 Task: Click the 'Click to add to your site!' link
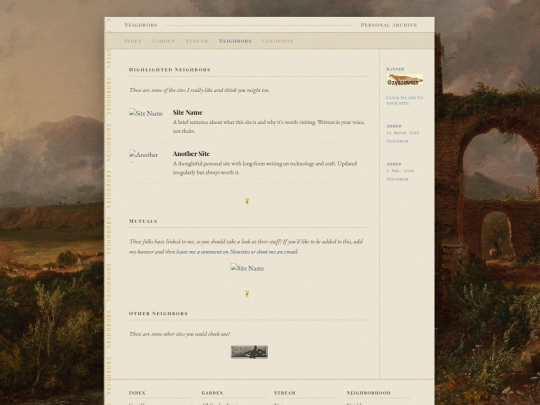405,100
